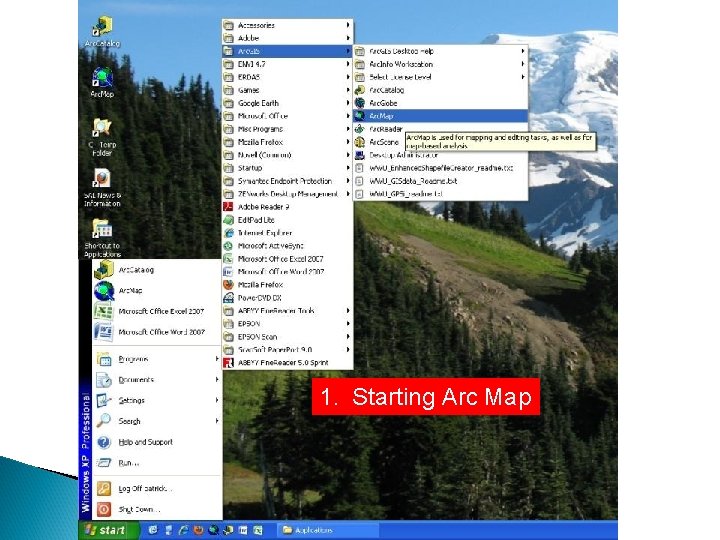Click ArcCatalog quick launch icon on taskbar
This screenshot has width=720, height=540.
pyautogui.click(x=228, y=530)
